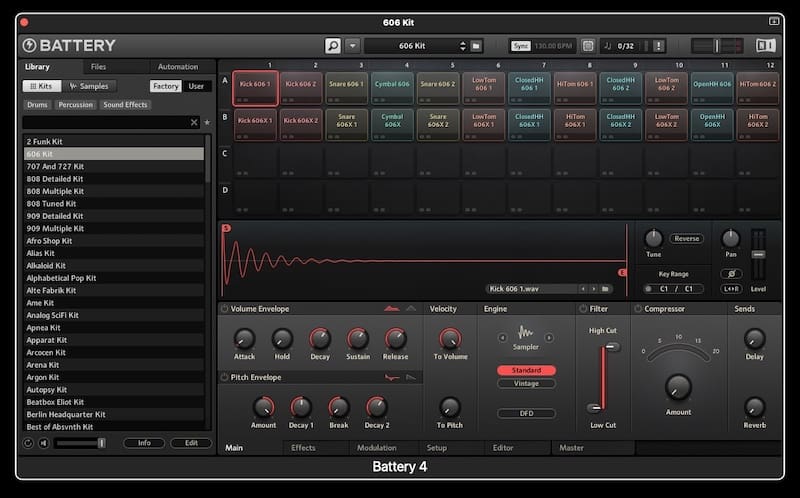Toggle Pitch Envelope power button
The width and height of the screenshot is (800, 498).
click(224, 377)
